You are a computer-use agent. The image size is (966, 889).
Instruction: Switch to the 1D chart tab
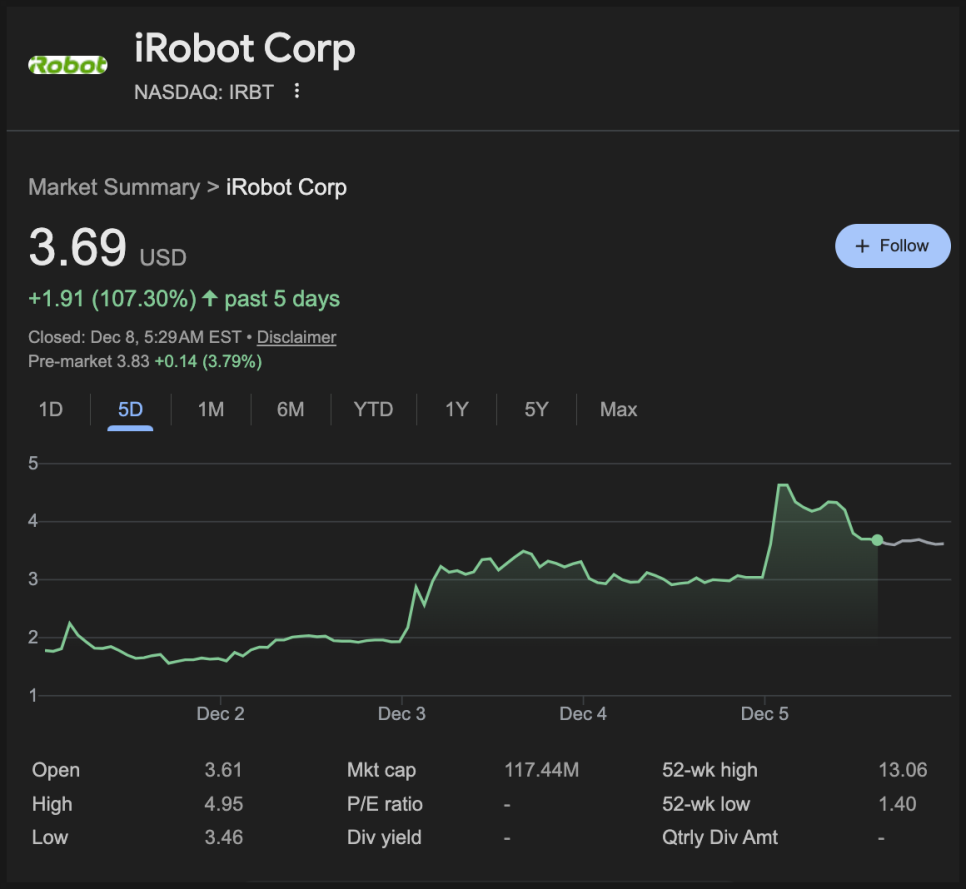coord(50,409)
